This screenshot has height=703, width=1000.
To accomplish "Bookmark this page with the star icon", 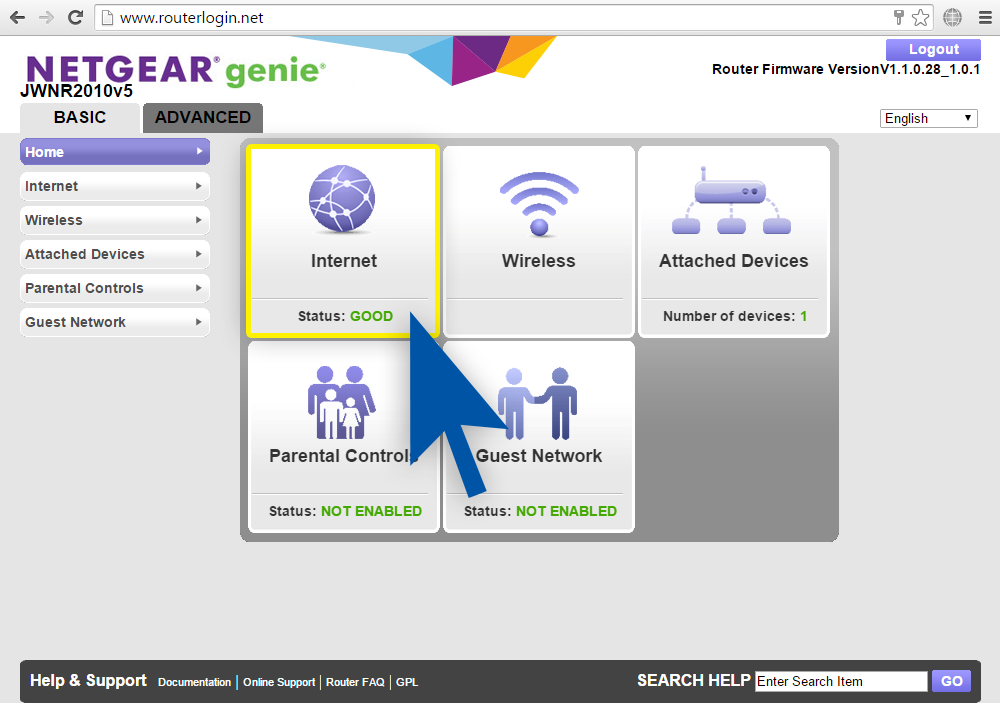I will coord(920,17).
